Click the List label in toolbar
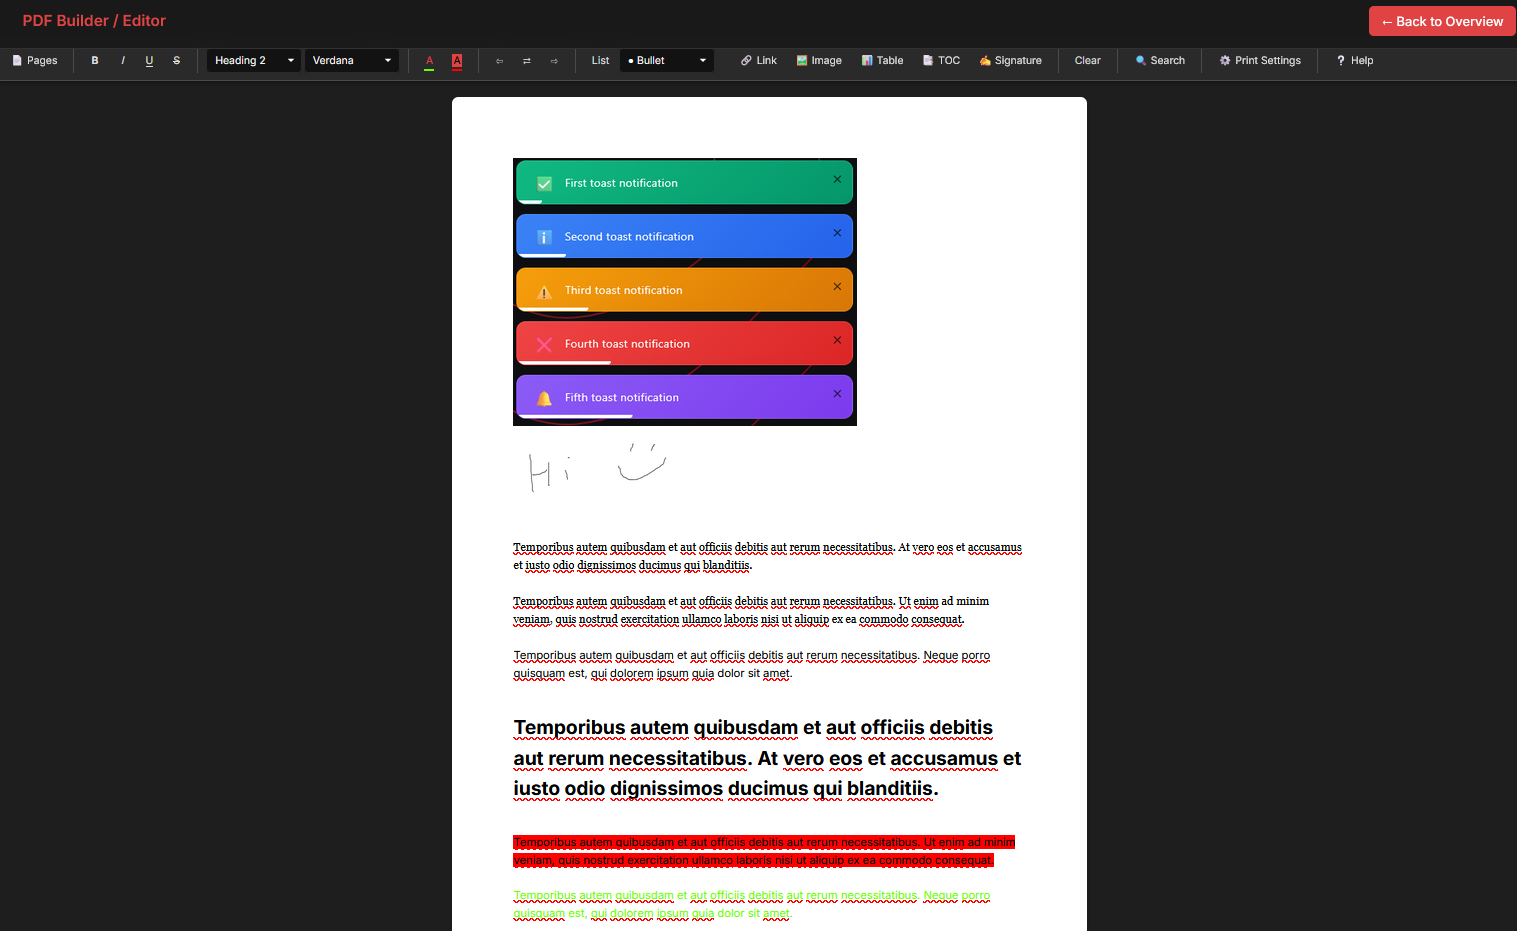This screenshot has width=1517, height=931. click(x=600, y=61)
